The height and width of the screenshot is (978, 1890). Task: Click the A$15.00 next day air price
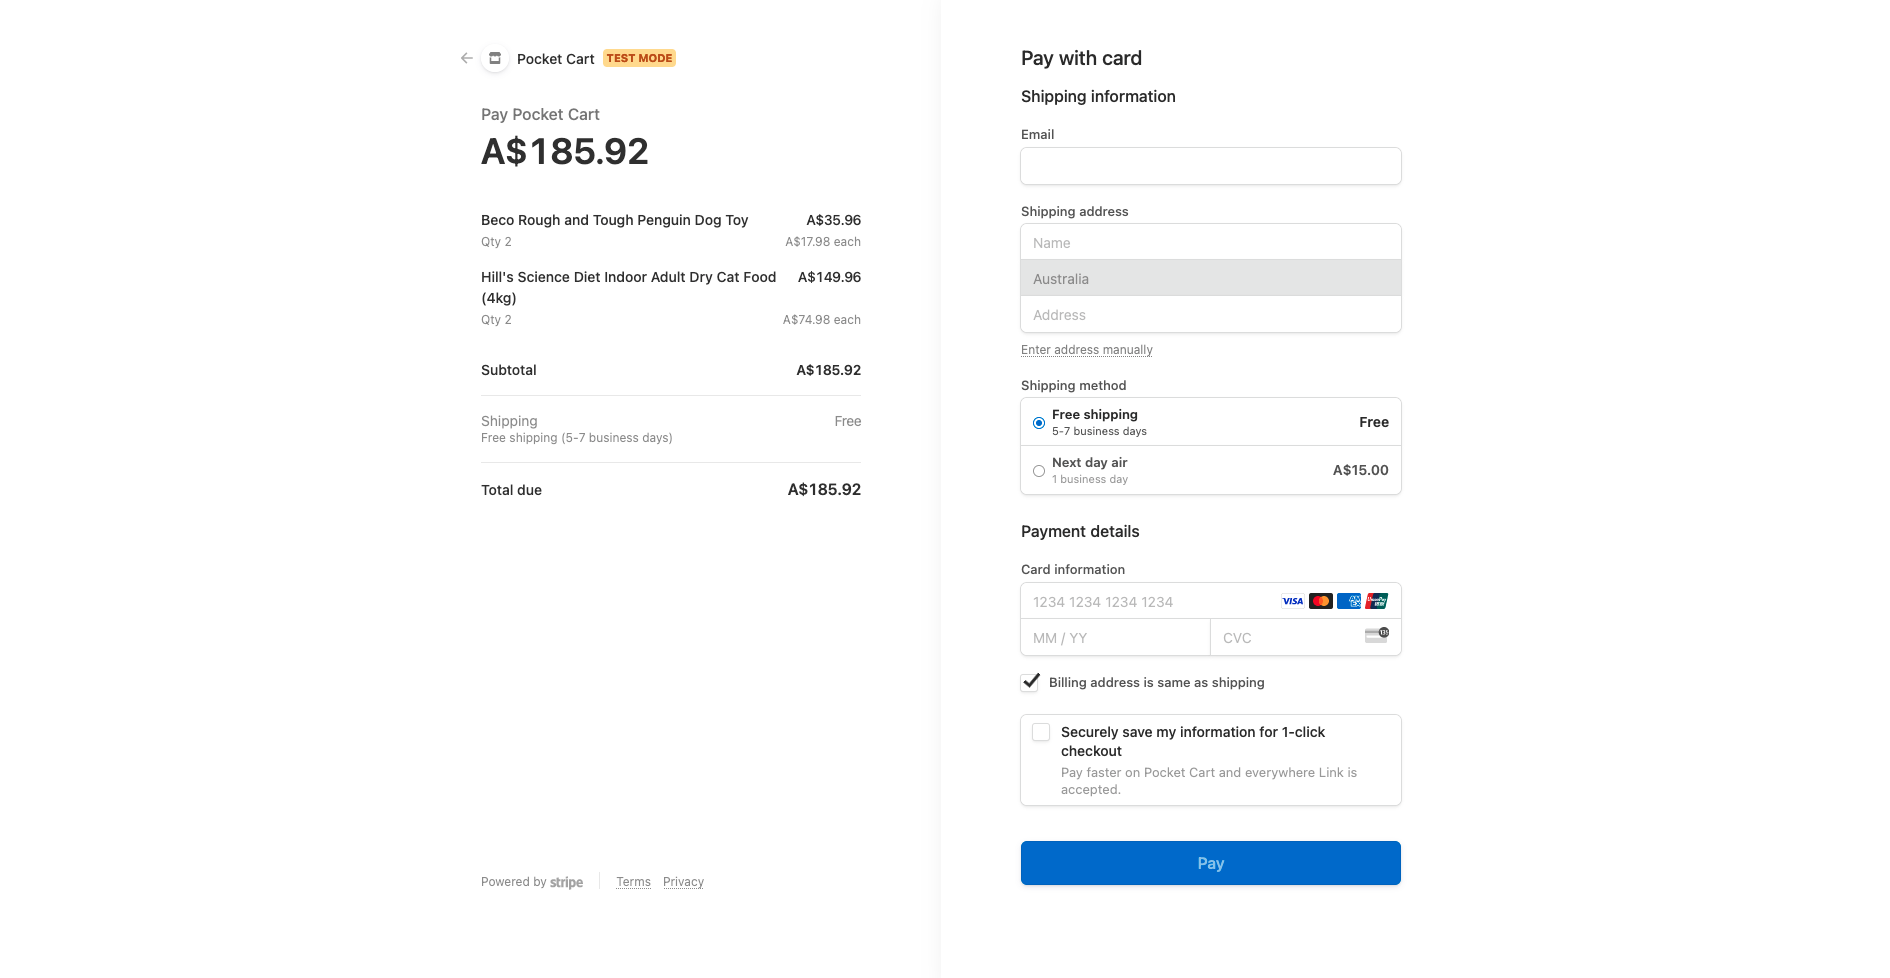pos(1360,470)
